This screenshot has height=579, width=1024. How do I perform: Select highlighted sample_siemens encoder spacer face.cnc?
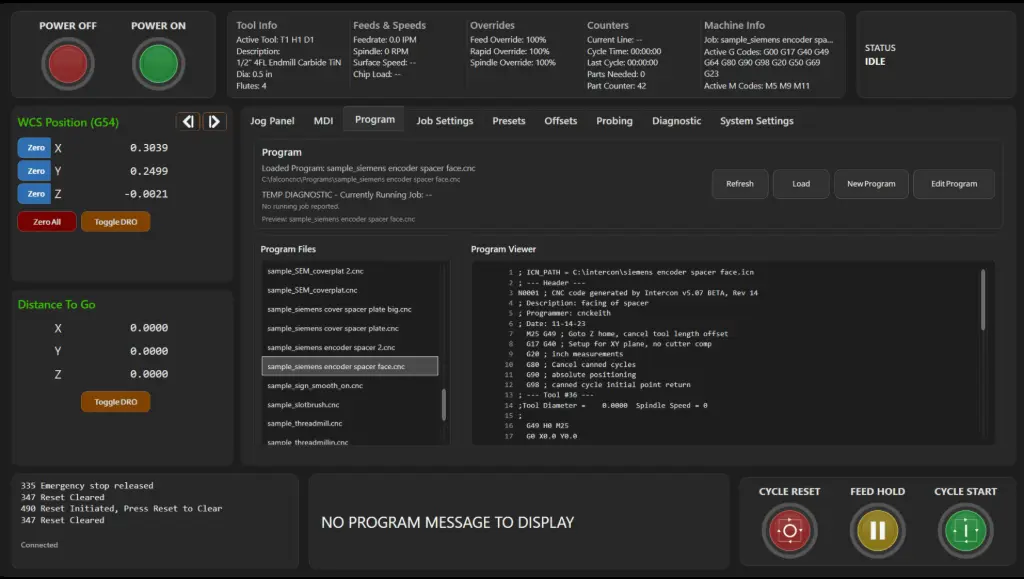coord(350,366)
